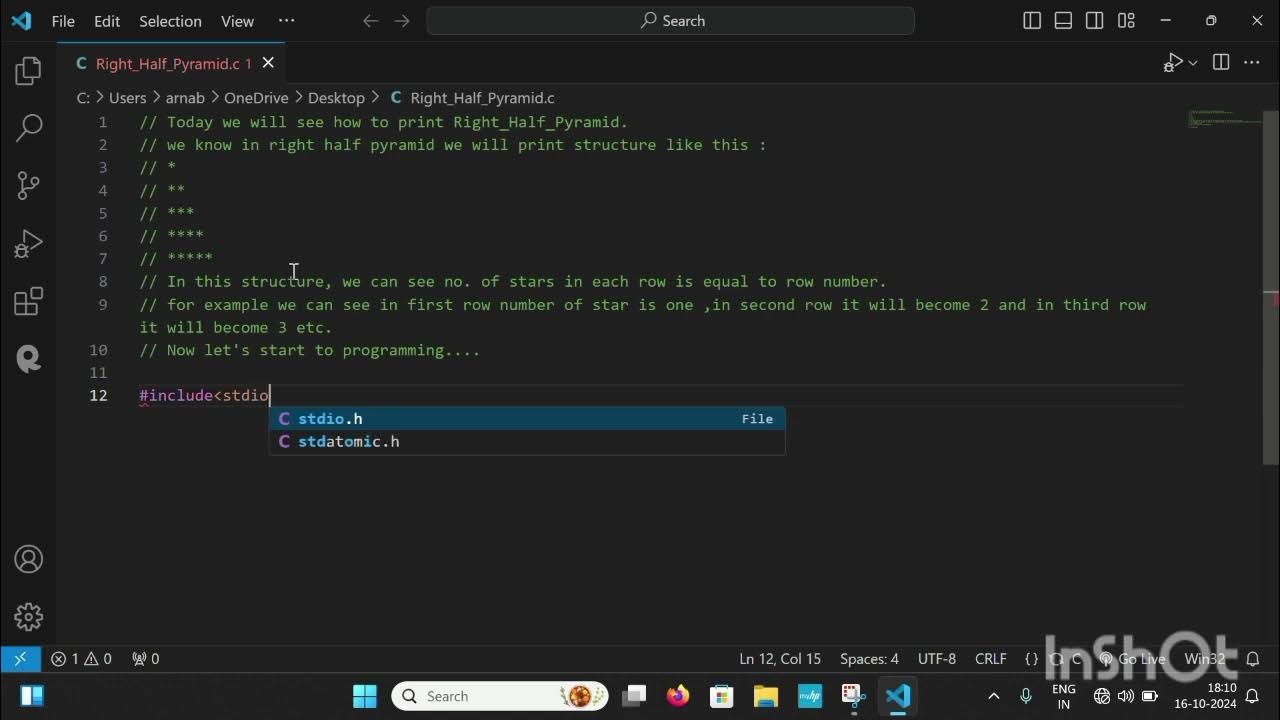Open File Explorer from the taskbar
This screenshot has width=1280, height=720.
point(766,696)
